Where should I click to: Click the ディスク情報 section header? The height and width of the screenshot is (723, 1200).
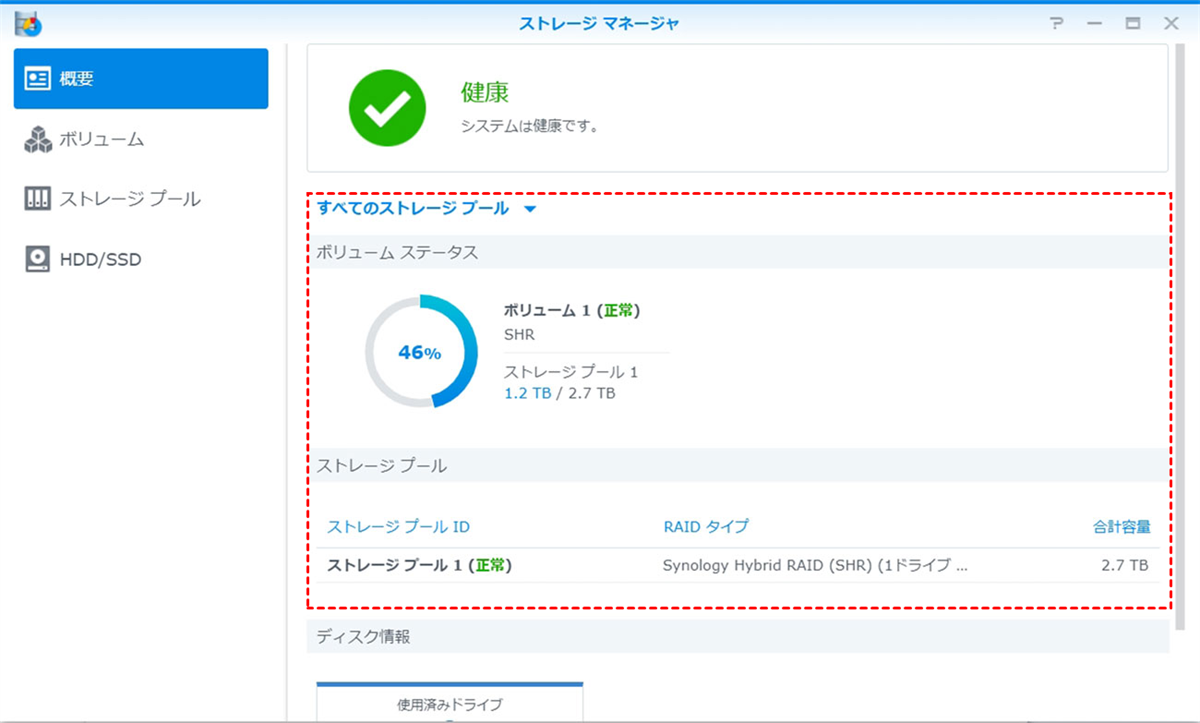point(738,636)
